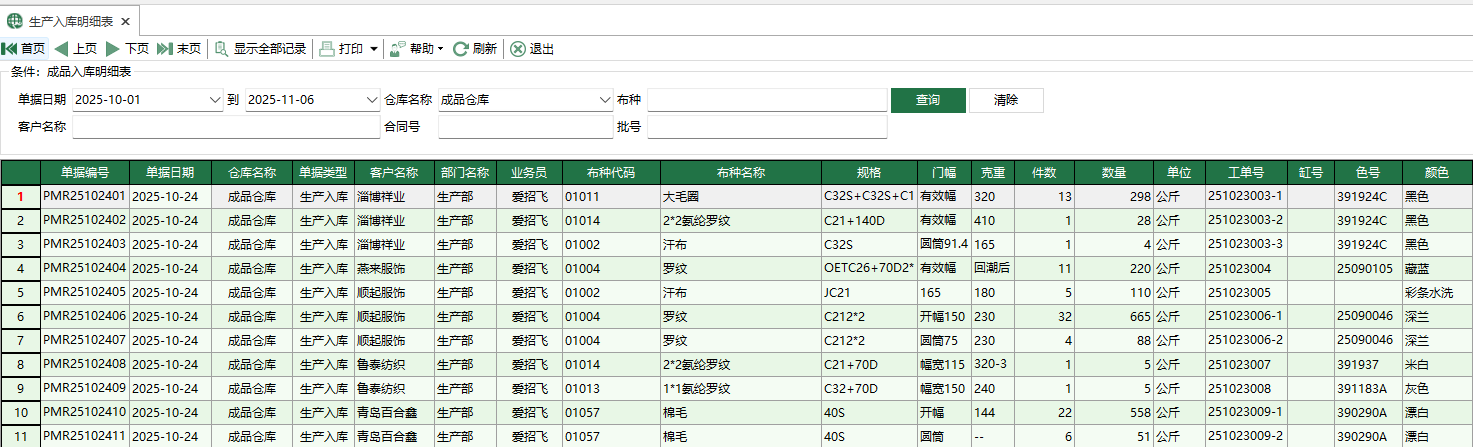Click the 合同号 input field
This screenshot has width=1473, height=447.
click(525, 126)
